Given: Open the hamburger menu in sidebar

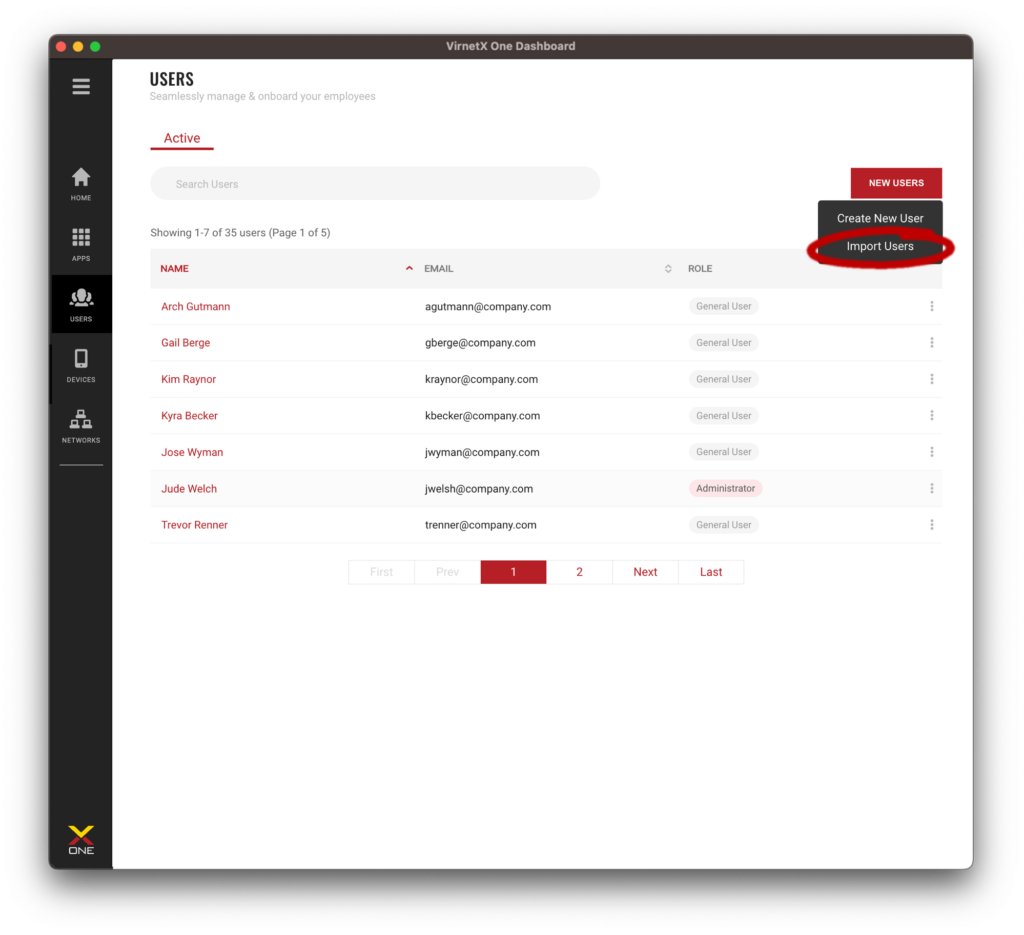Looking at the screenshot, I should (81, 87).
